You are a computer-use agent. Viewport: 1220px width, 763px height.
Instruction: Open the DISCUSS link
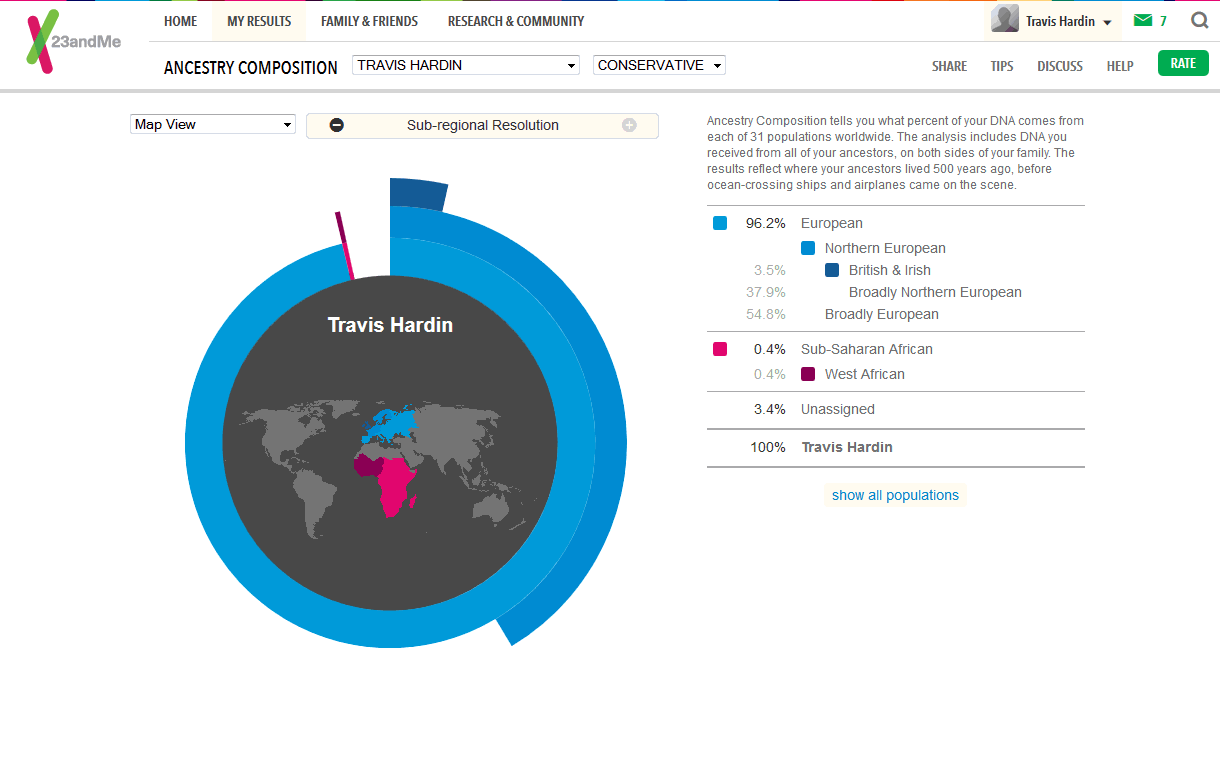[1060, 66]
